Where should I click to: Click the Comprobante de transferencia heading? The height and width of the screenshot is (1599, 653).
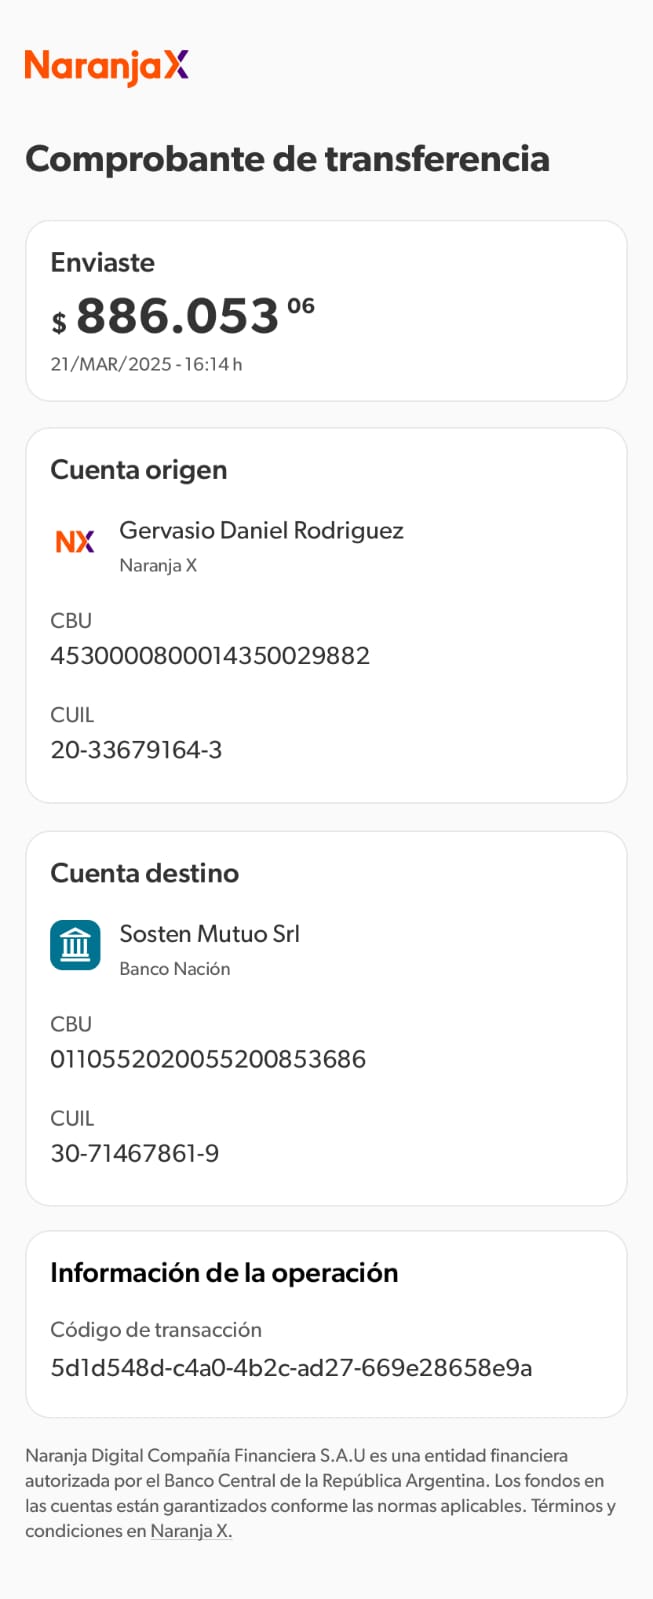click(287, 159)
